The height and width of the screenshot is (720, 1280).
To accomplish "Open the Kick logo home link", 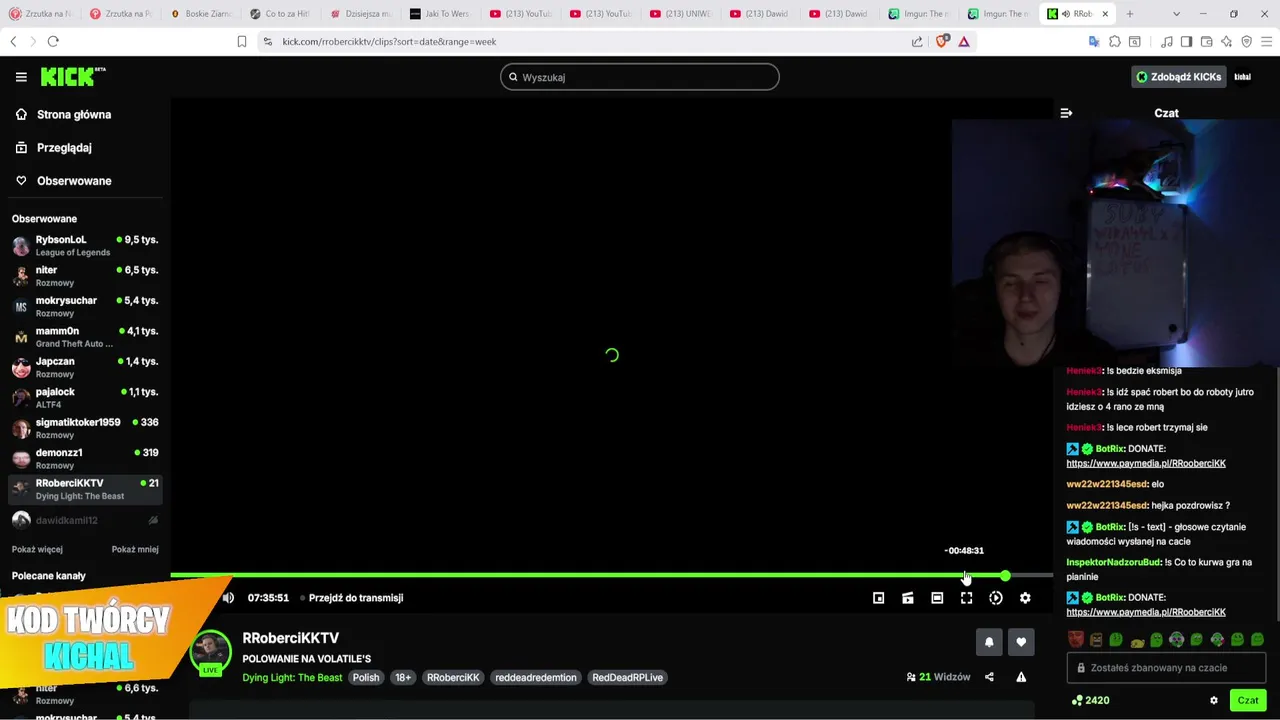I will (73, 76).
